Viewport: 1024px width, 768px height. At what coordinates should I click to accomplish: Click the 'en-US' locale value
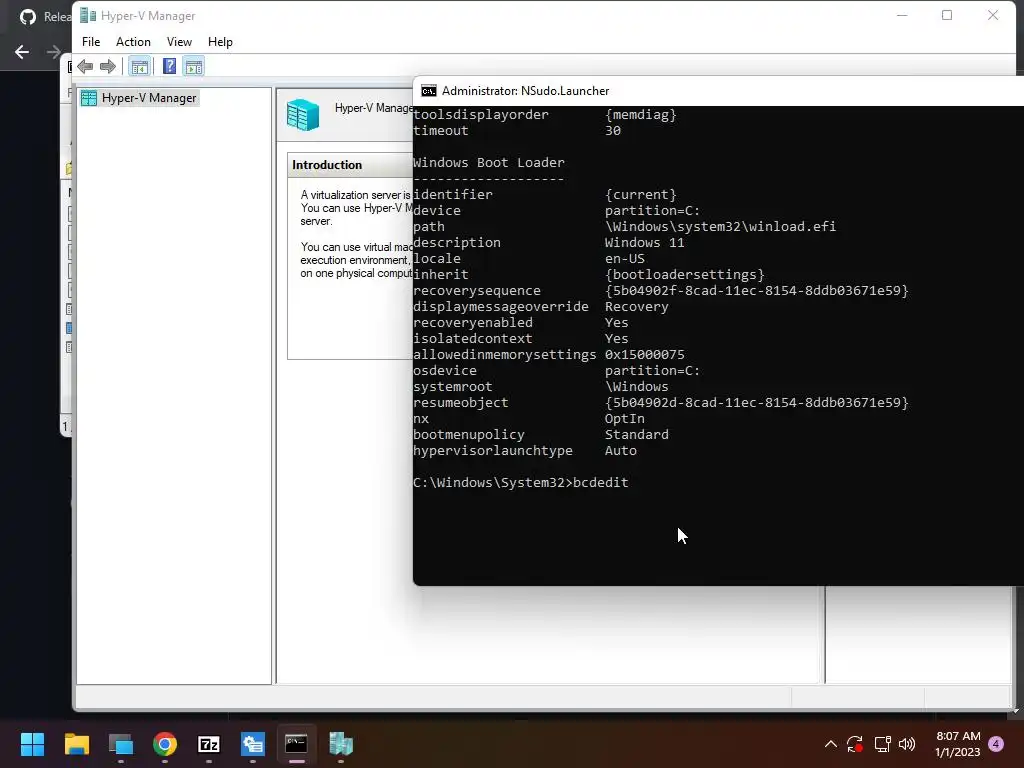click(624, 259)
